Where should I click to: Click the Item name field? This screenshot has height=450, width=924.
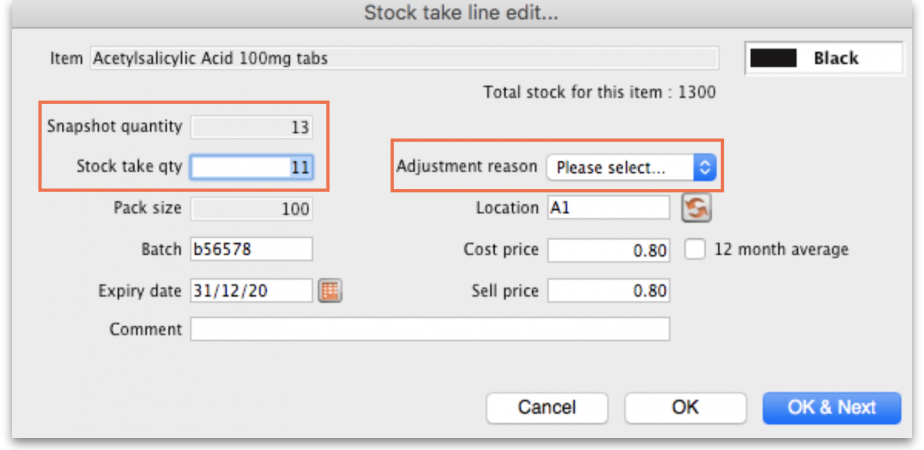(x=404, y=58)
